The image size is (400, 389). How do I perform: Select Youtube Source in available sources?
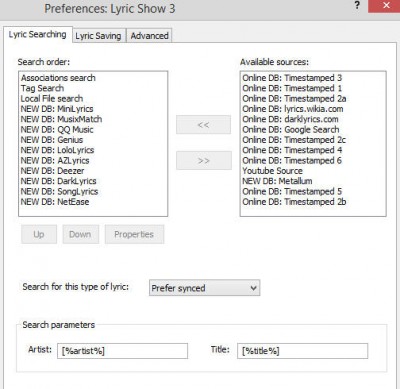pos(272,171)
